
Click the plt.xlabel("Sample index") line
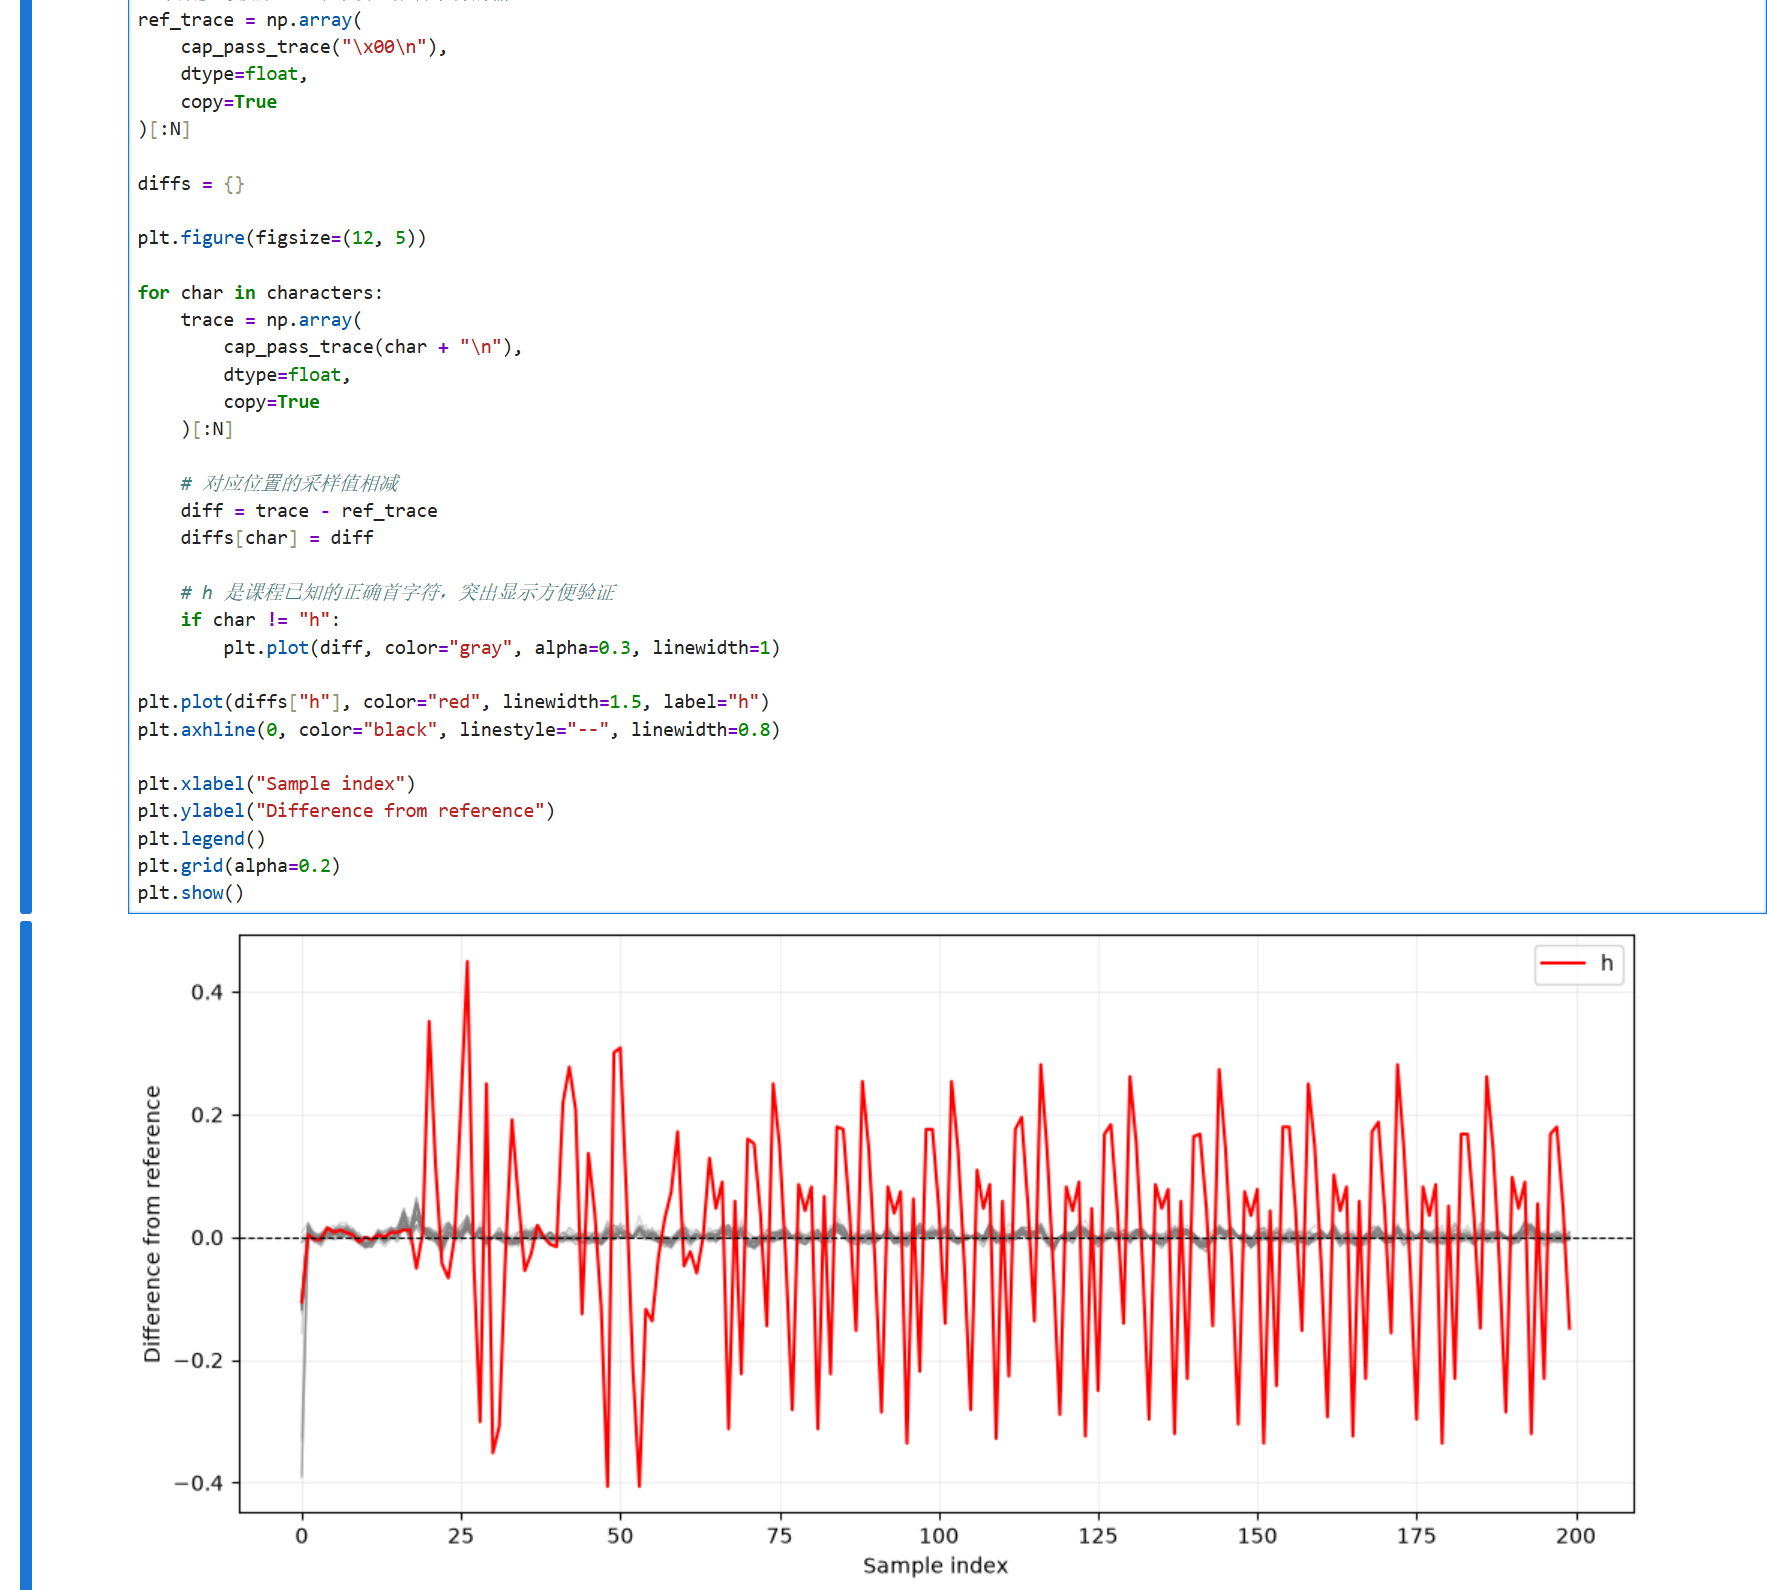[x=276, y=784]
